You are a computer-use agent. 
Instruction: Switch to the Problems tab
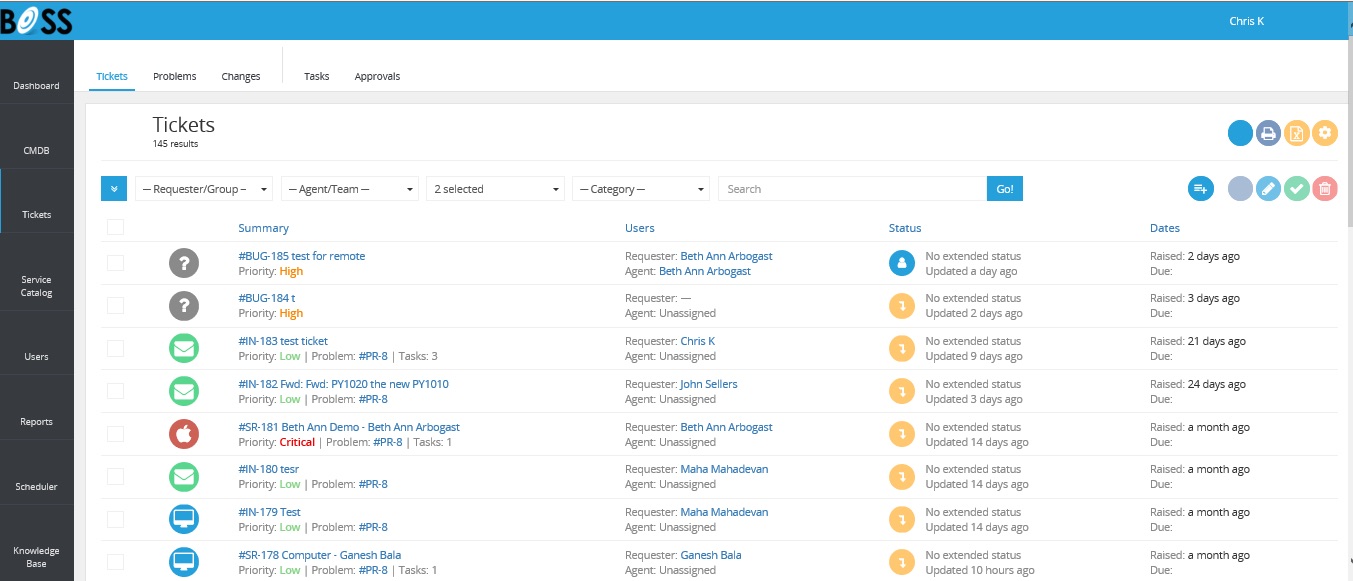coord(175,76)
